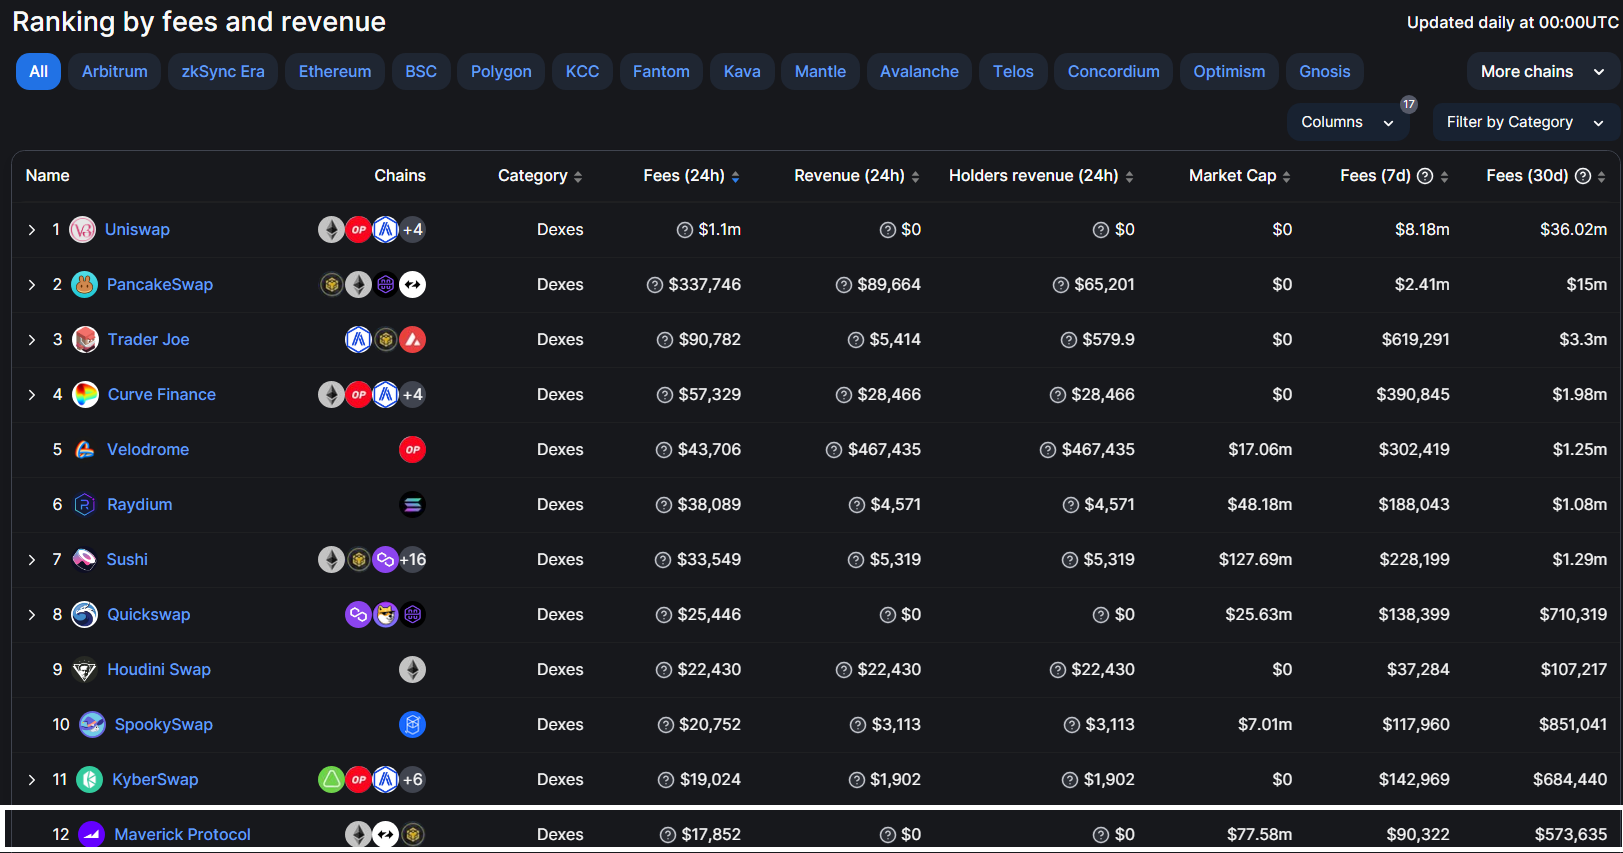
Task: Select the BSC chain tab
Action: tap(421, 72)
